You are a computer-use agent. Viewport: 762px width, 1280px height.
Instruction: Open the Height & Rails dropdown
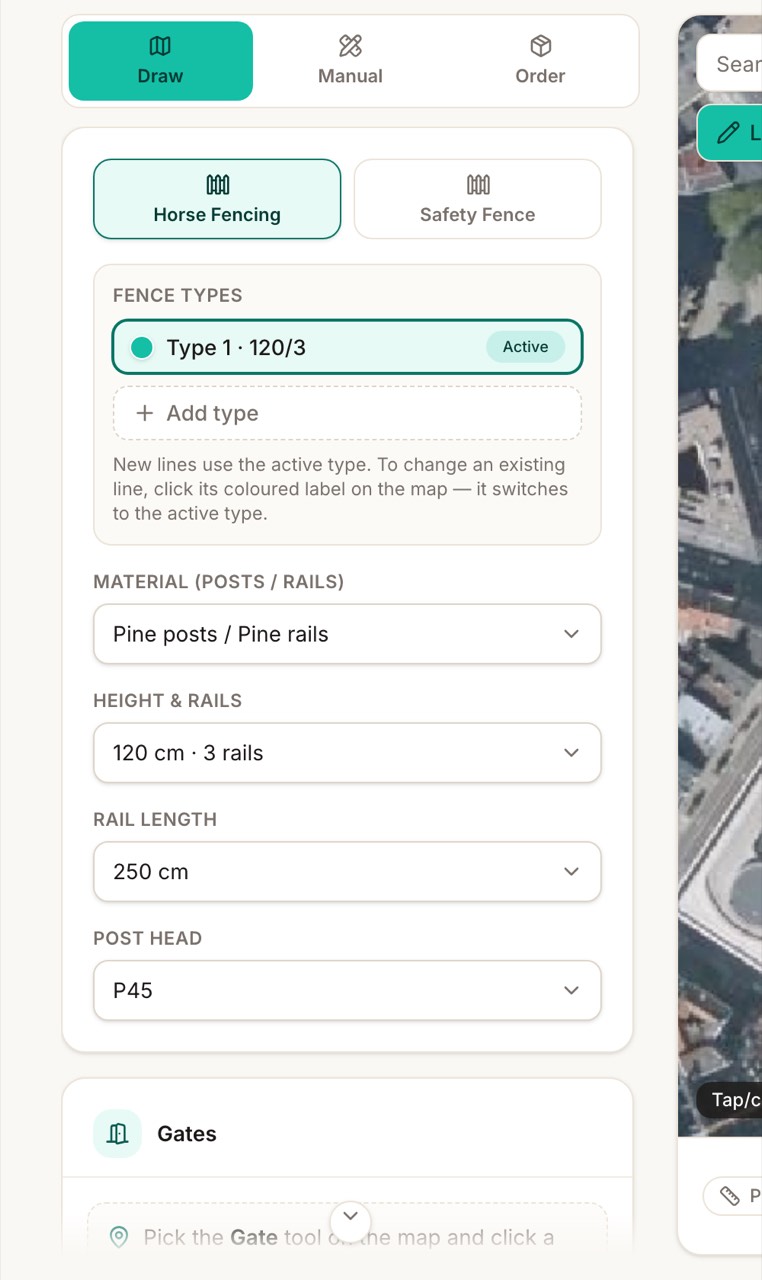(x=347, y=753)
